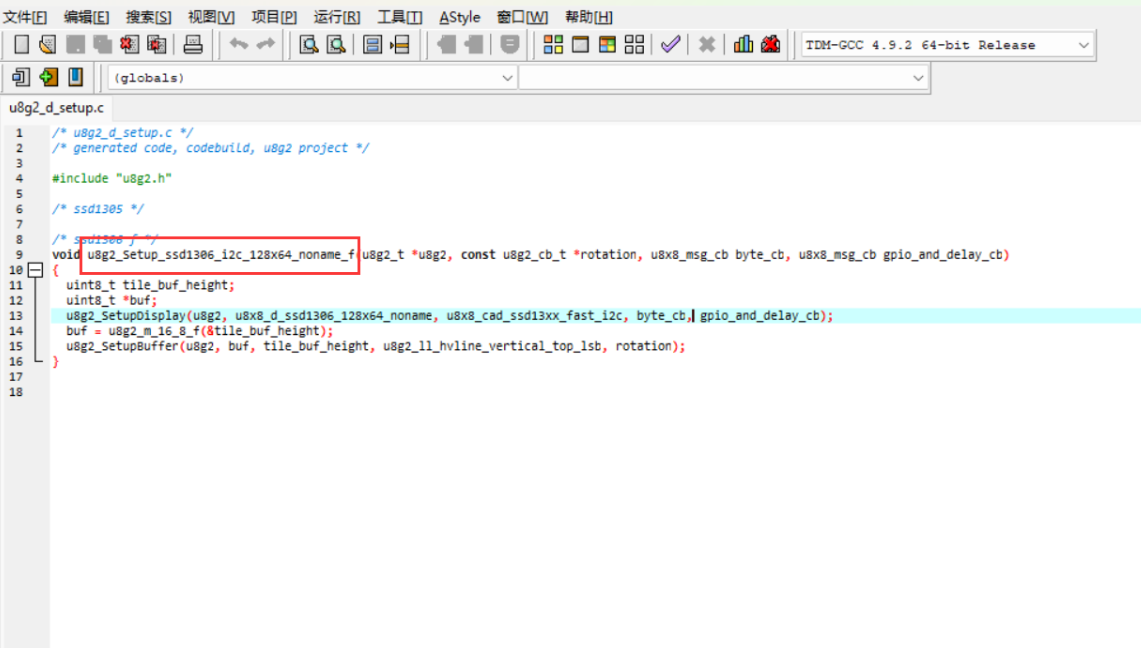Compile with the four colored squares icon
Image resolution: width=1141 pixels, height=648 pixels.
(553, 44)
